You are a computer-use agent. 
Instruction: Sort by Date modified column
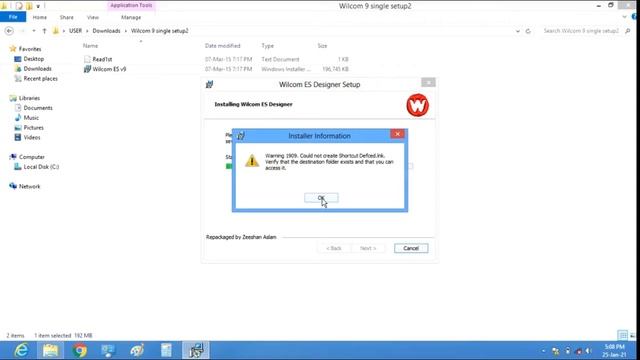click(x=222, y=46)
